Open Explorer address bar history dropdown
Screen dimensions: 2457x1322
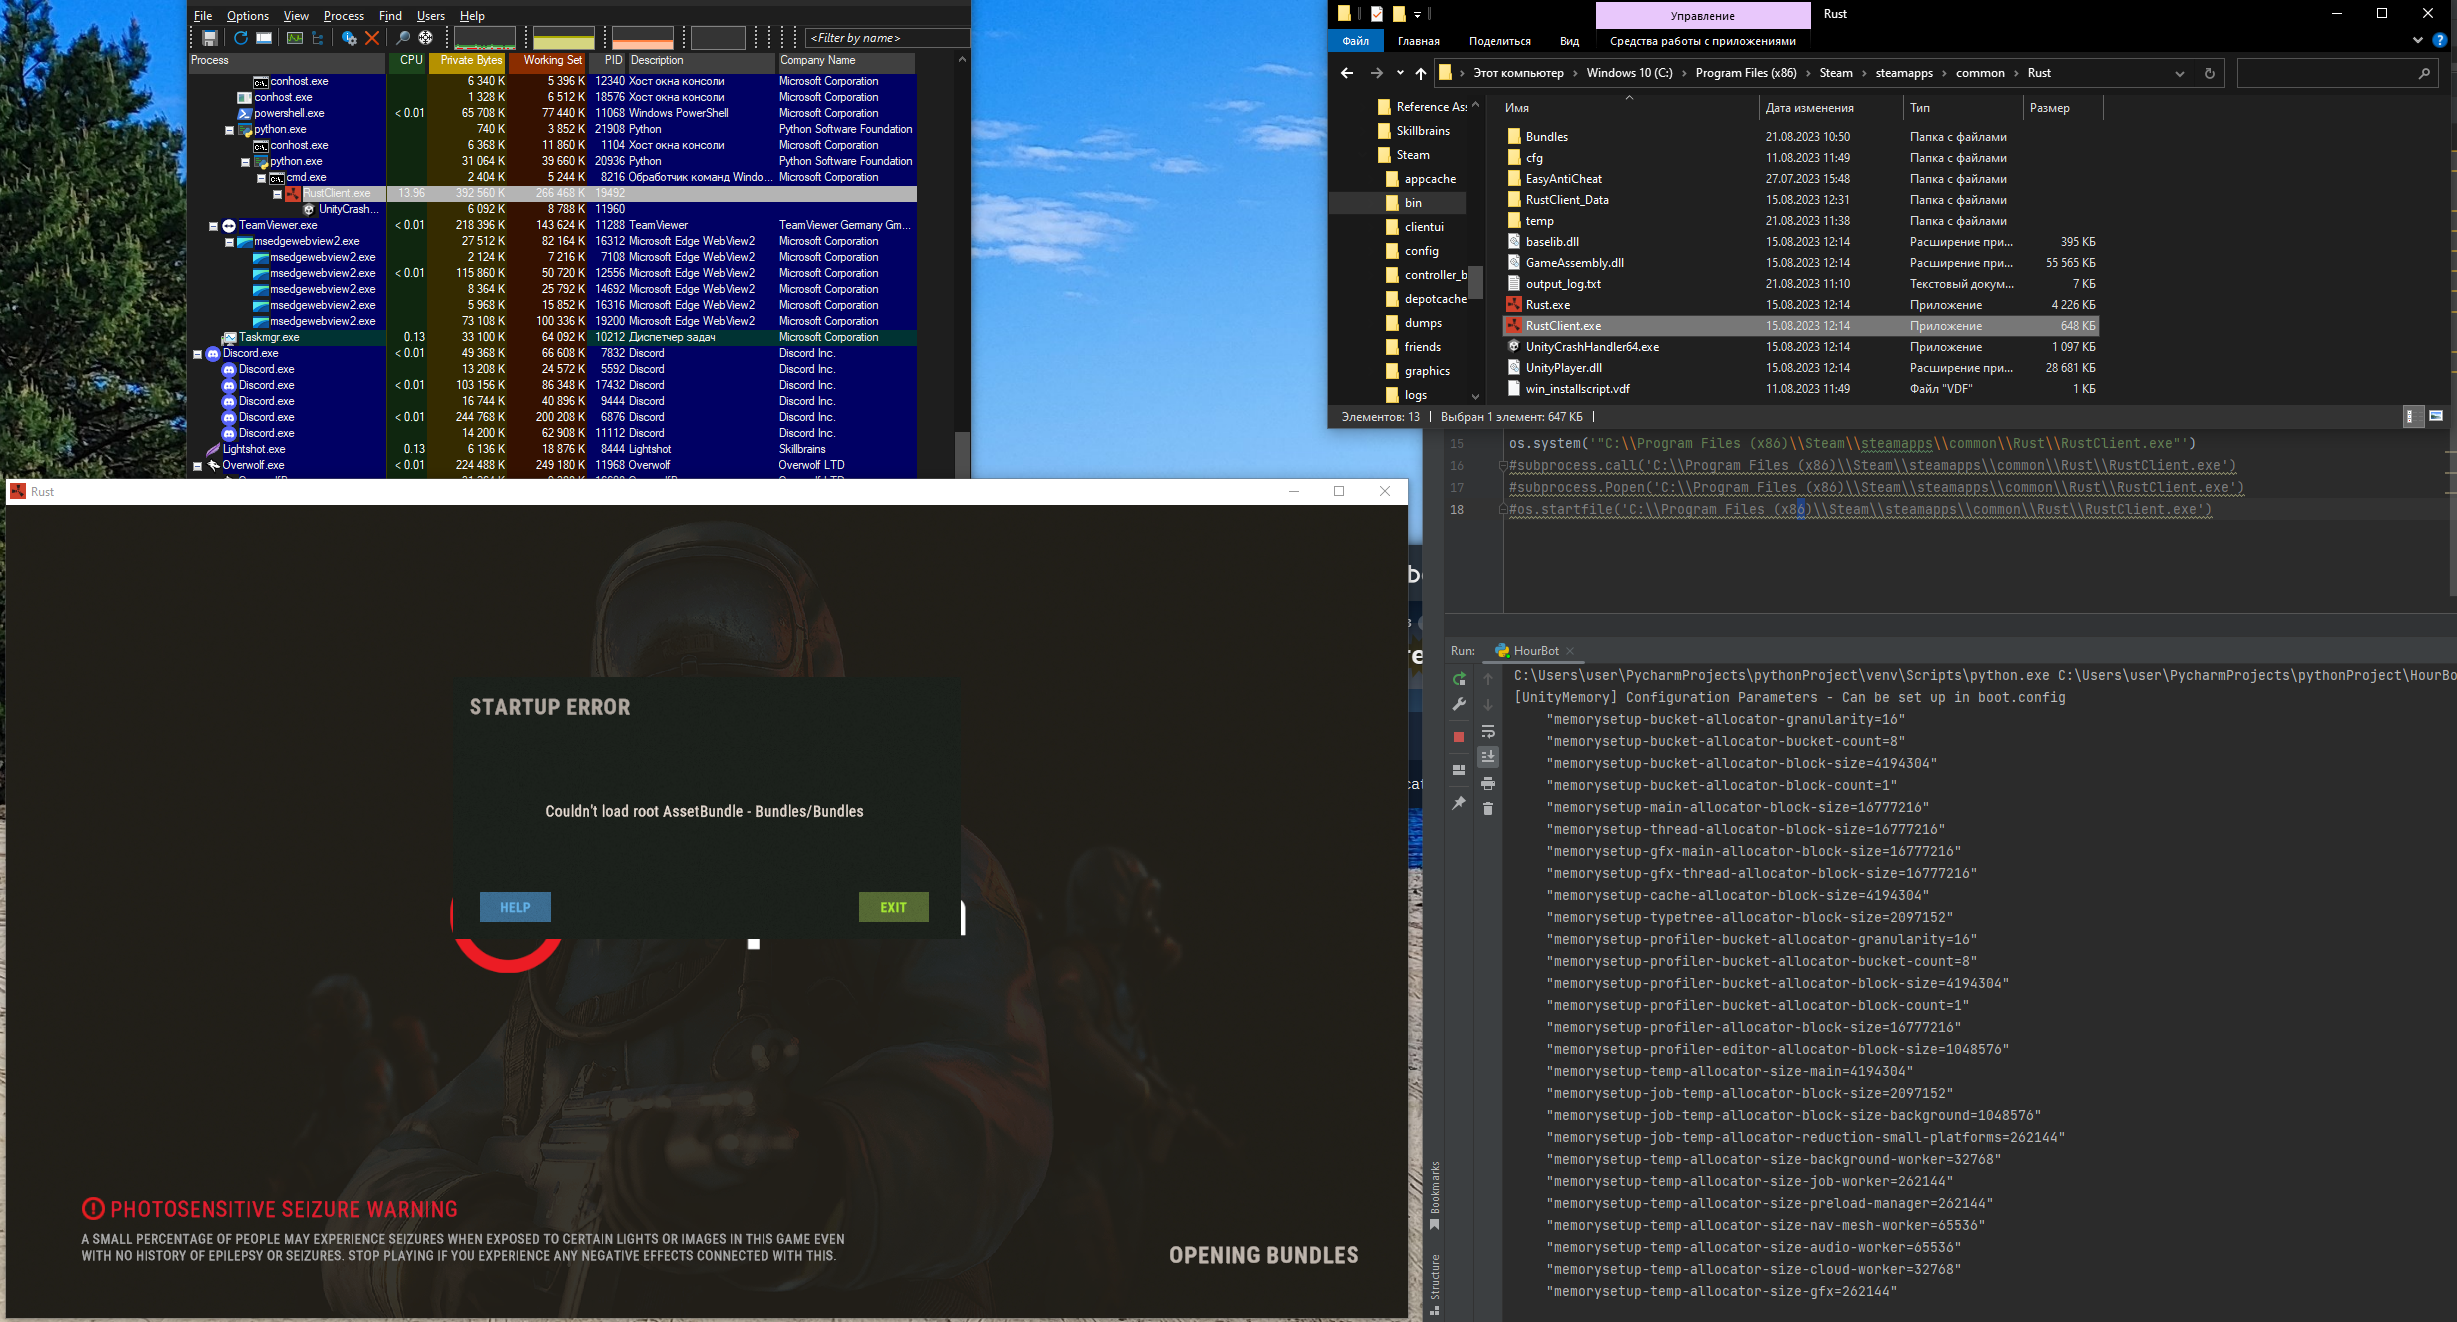2180,73
